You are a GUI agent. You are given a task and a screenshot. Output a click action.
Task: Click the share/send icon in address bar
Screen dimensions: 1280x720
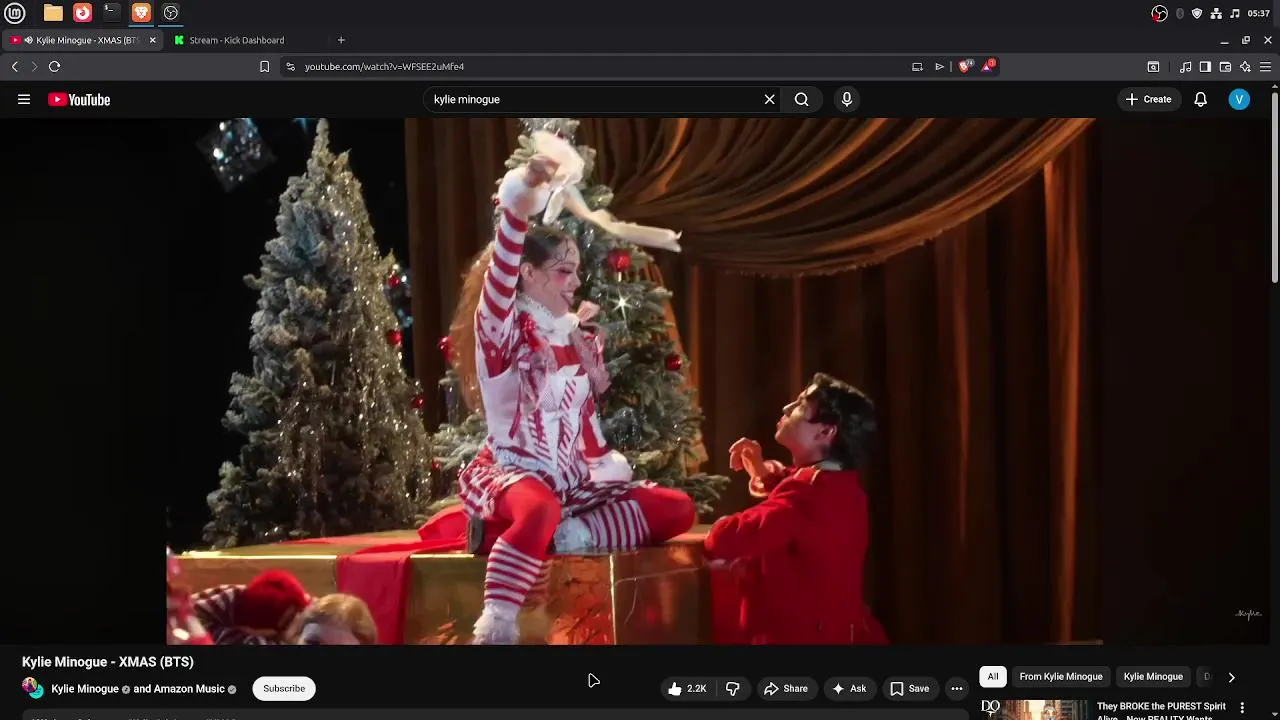coord(939,66)
